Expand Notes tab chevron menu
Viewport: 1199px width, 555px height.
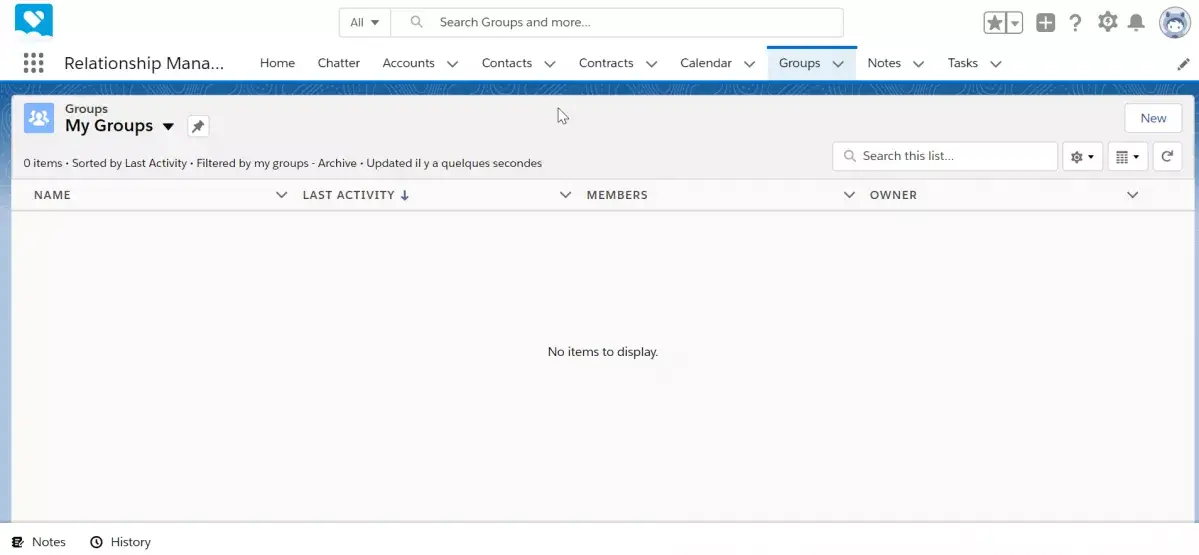tap(918, 64)
